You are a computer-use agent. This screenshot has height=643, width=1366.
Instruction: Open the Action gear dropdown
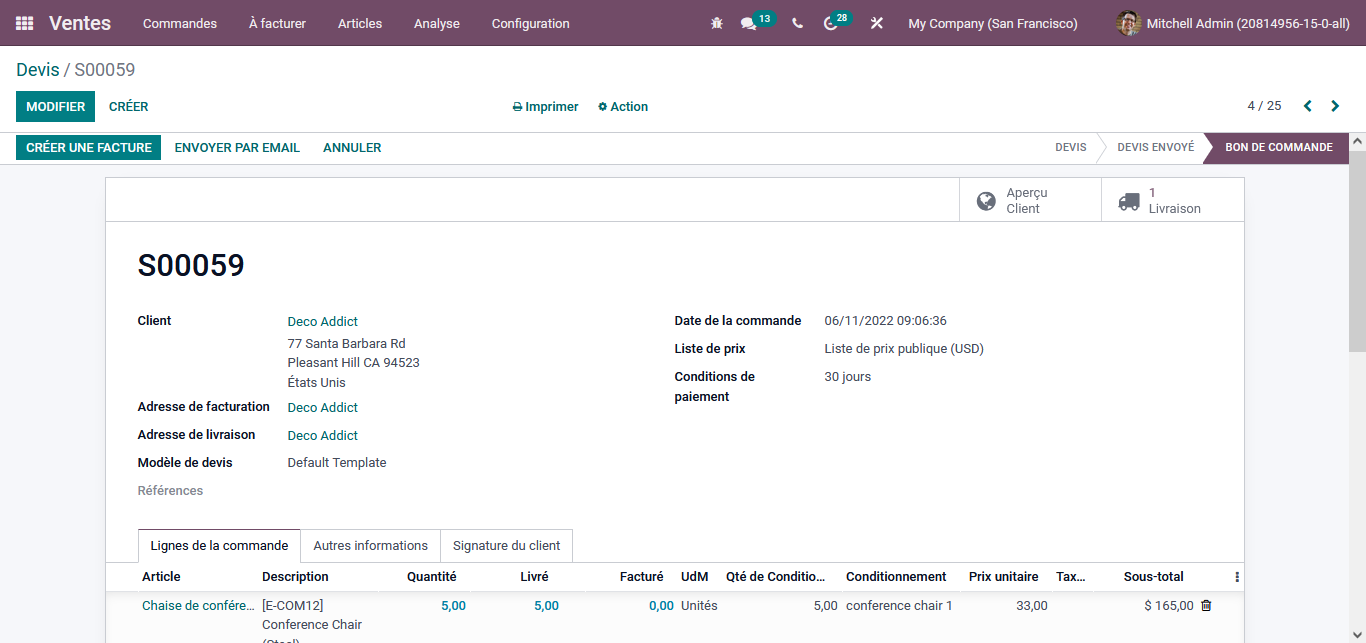tap(623, 107)
